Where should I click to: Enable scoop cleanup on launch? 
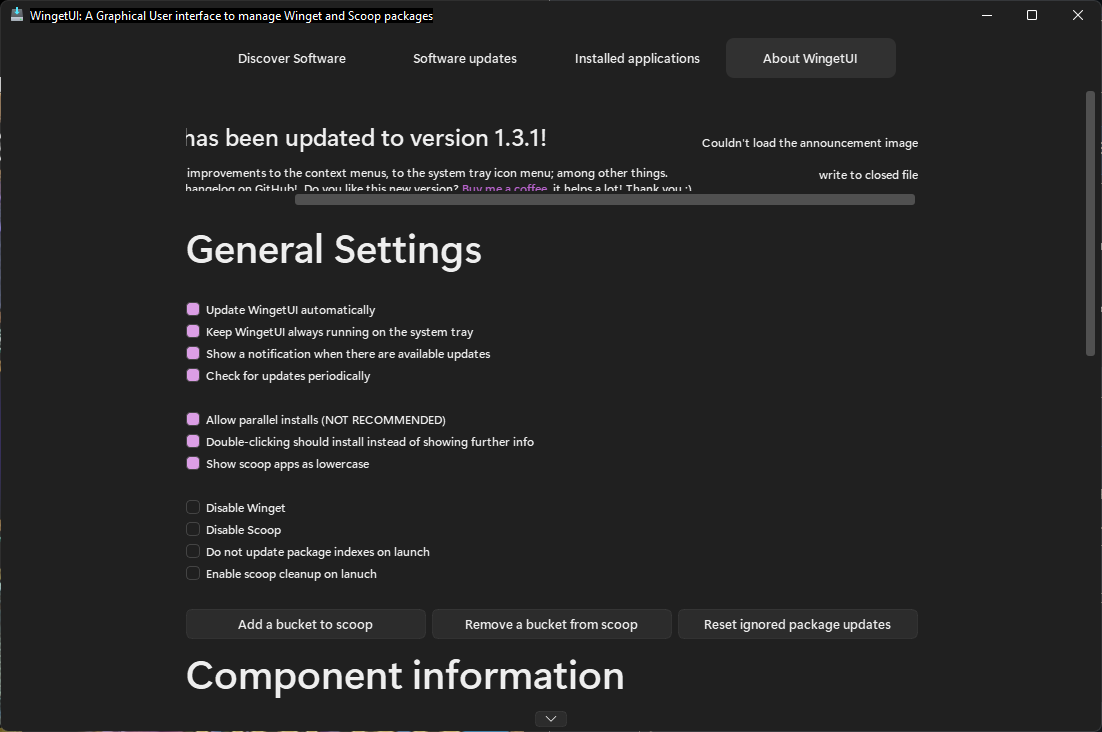[192, 573]
